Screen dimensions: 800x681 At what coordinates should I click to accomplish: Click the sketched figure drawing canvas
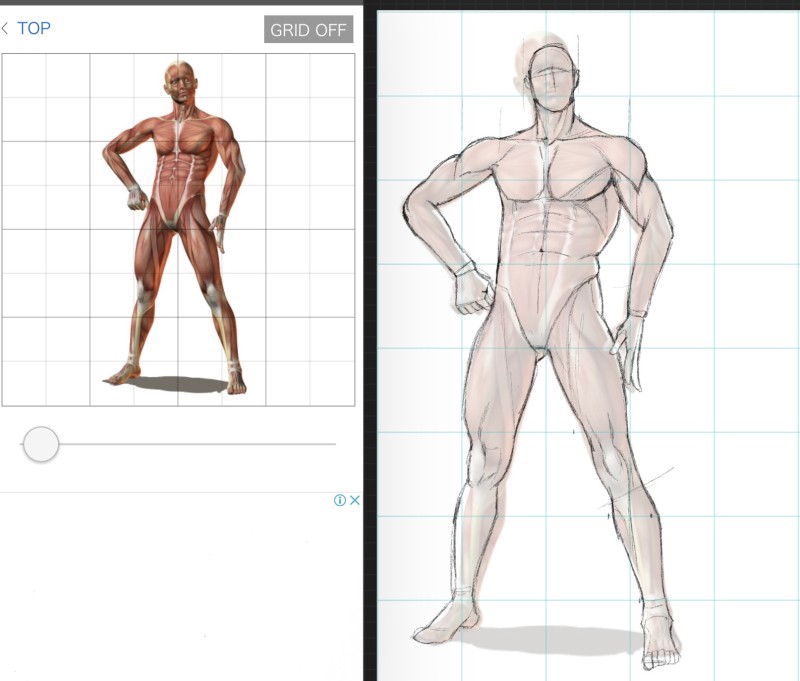pyautogui.click(x=588, y=345)
